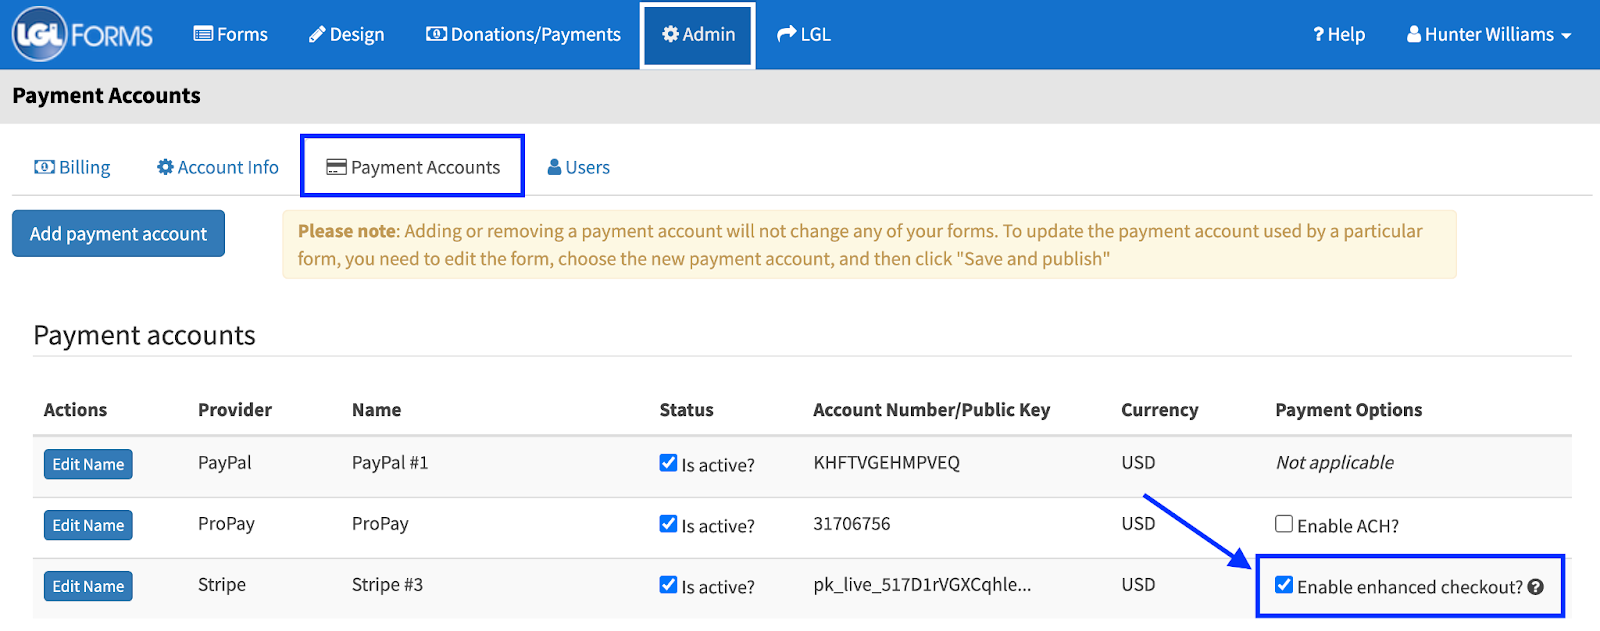
Task: Click the Payment Accounts page title
Action: click(106, 96)
